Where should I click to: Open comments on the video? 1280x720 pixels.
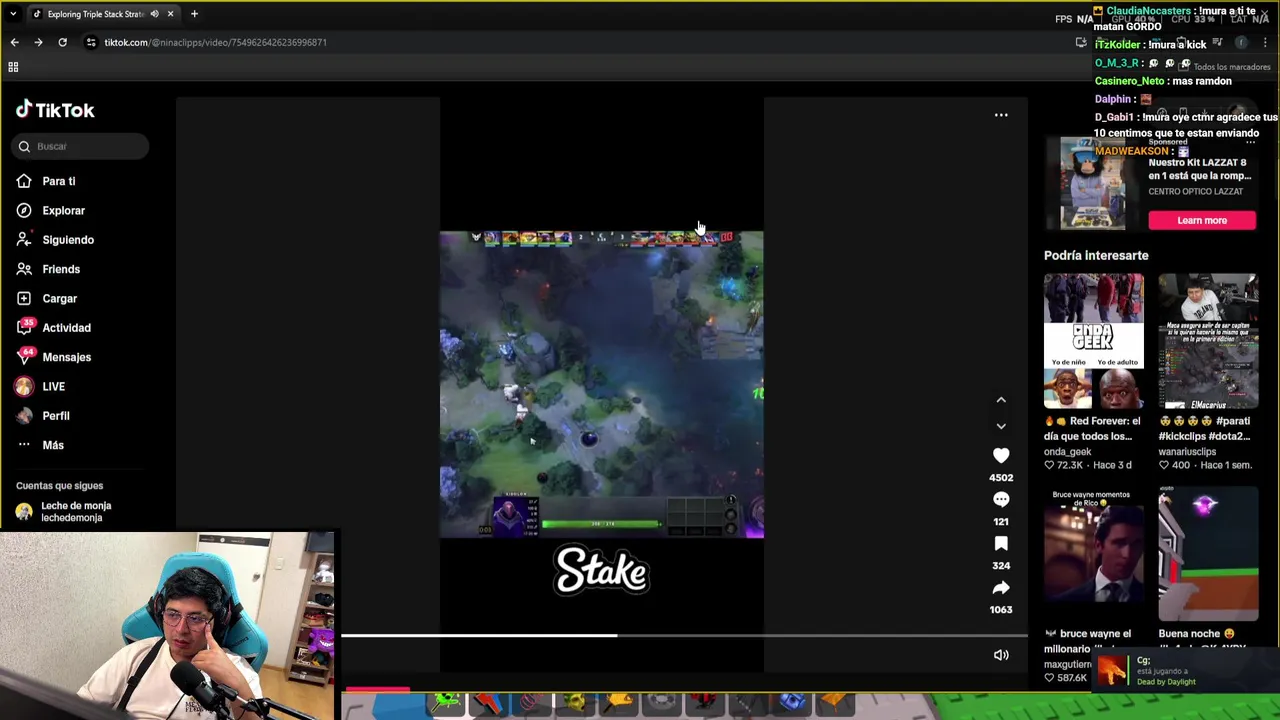pyautogui.click(x=1001, y=500)
